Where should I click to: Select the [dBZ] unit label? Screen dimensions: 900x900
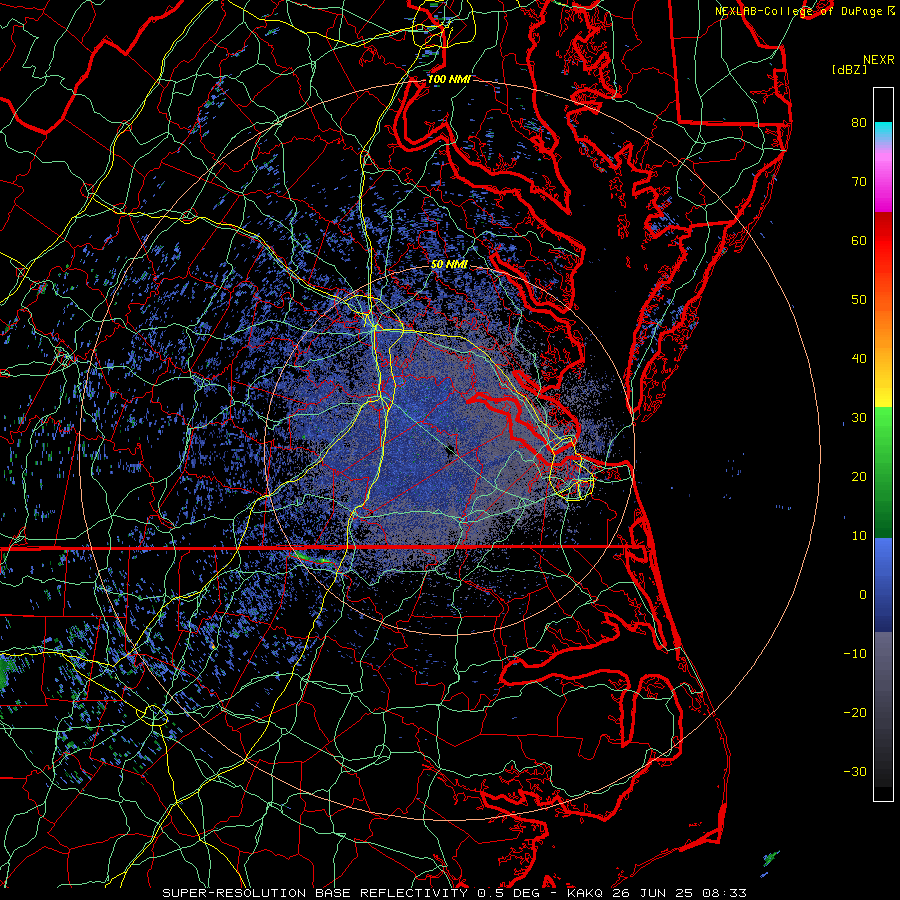849,70
